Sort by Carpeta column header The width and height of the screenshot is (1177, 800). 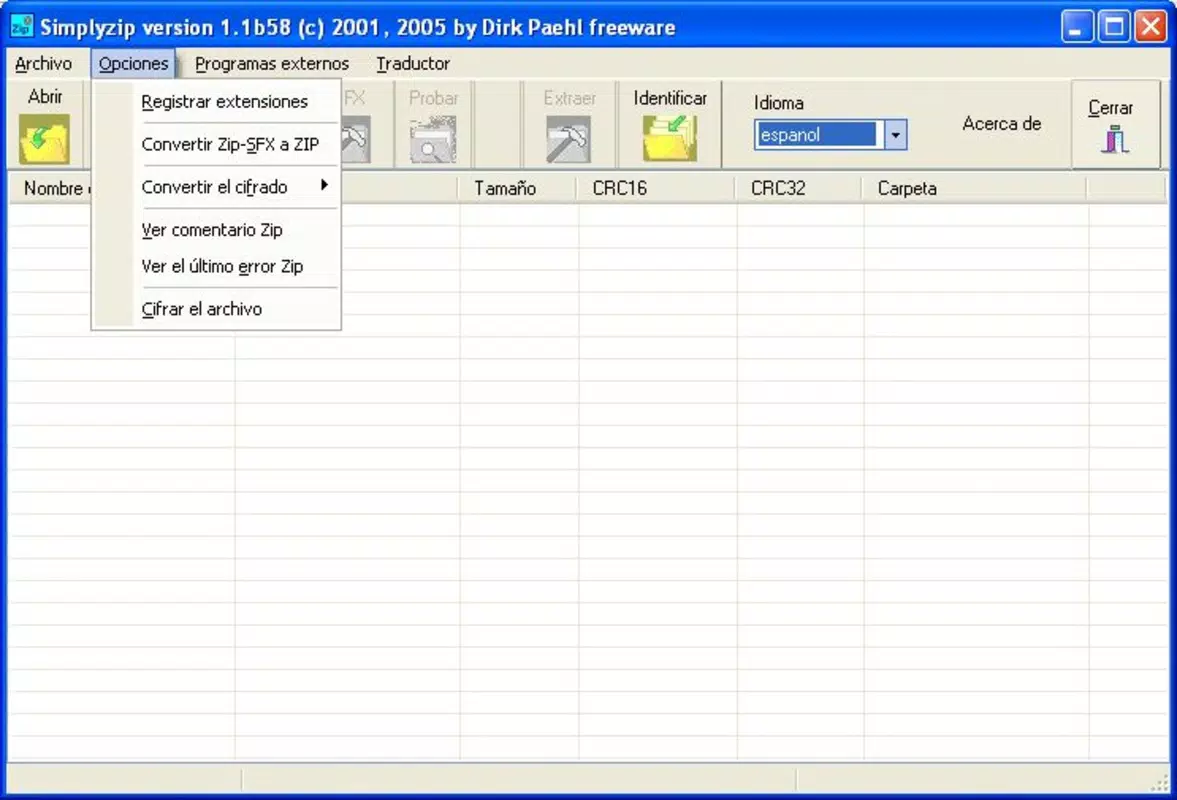tap(974, 188)
